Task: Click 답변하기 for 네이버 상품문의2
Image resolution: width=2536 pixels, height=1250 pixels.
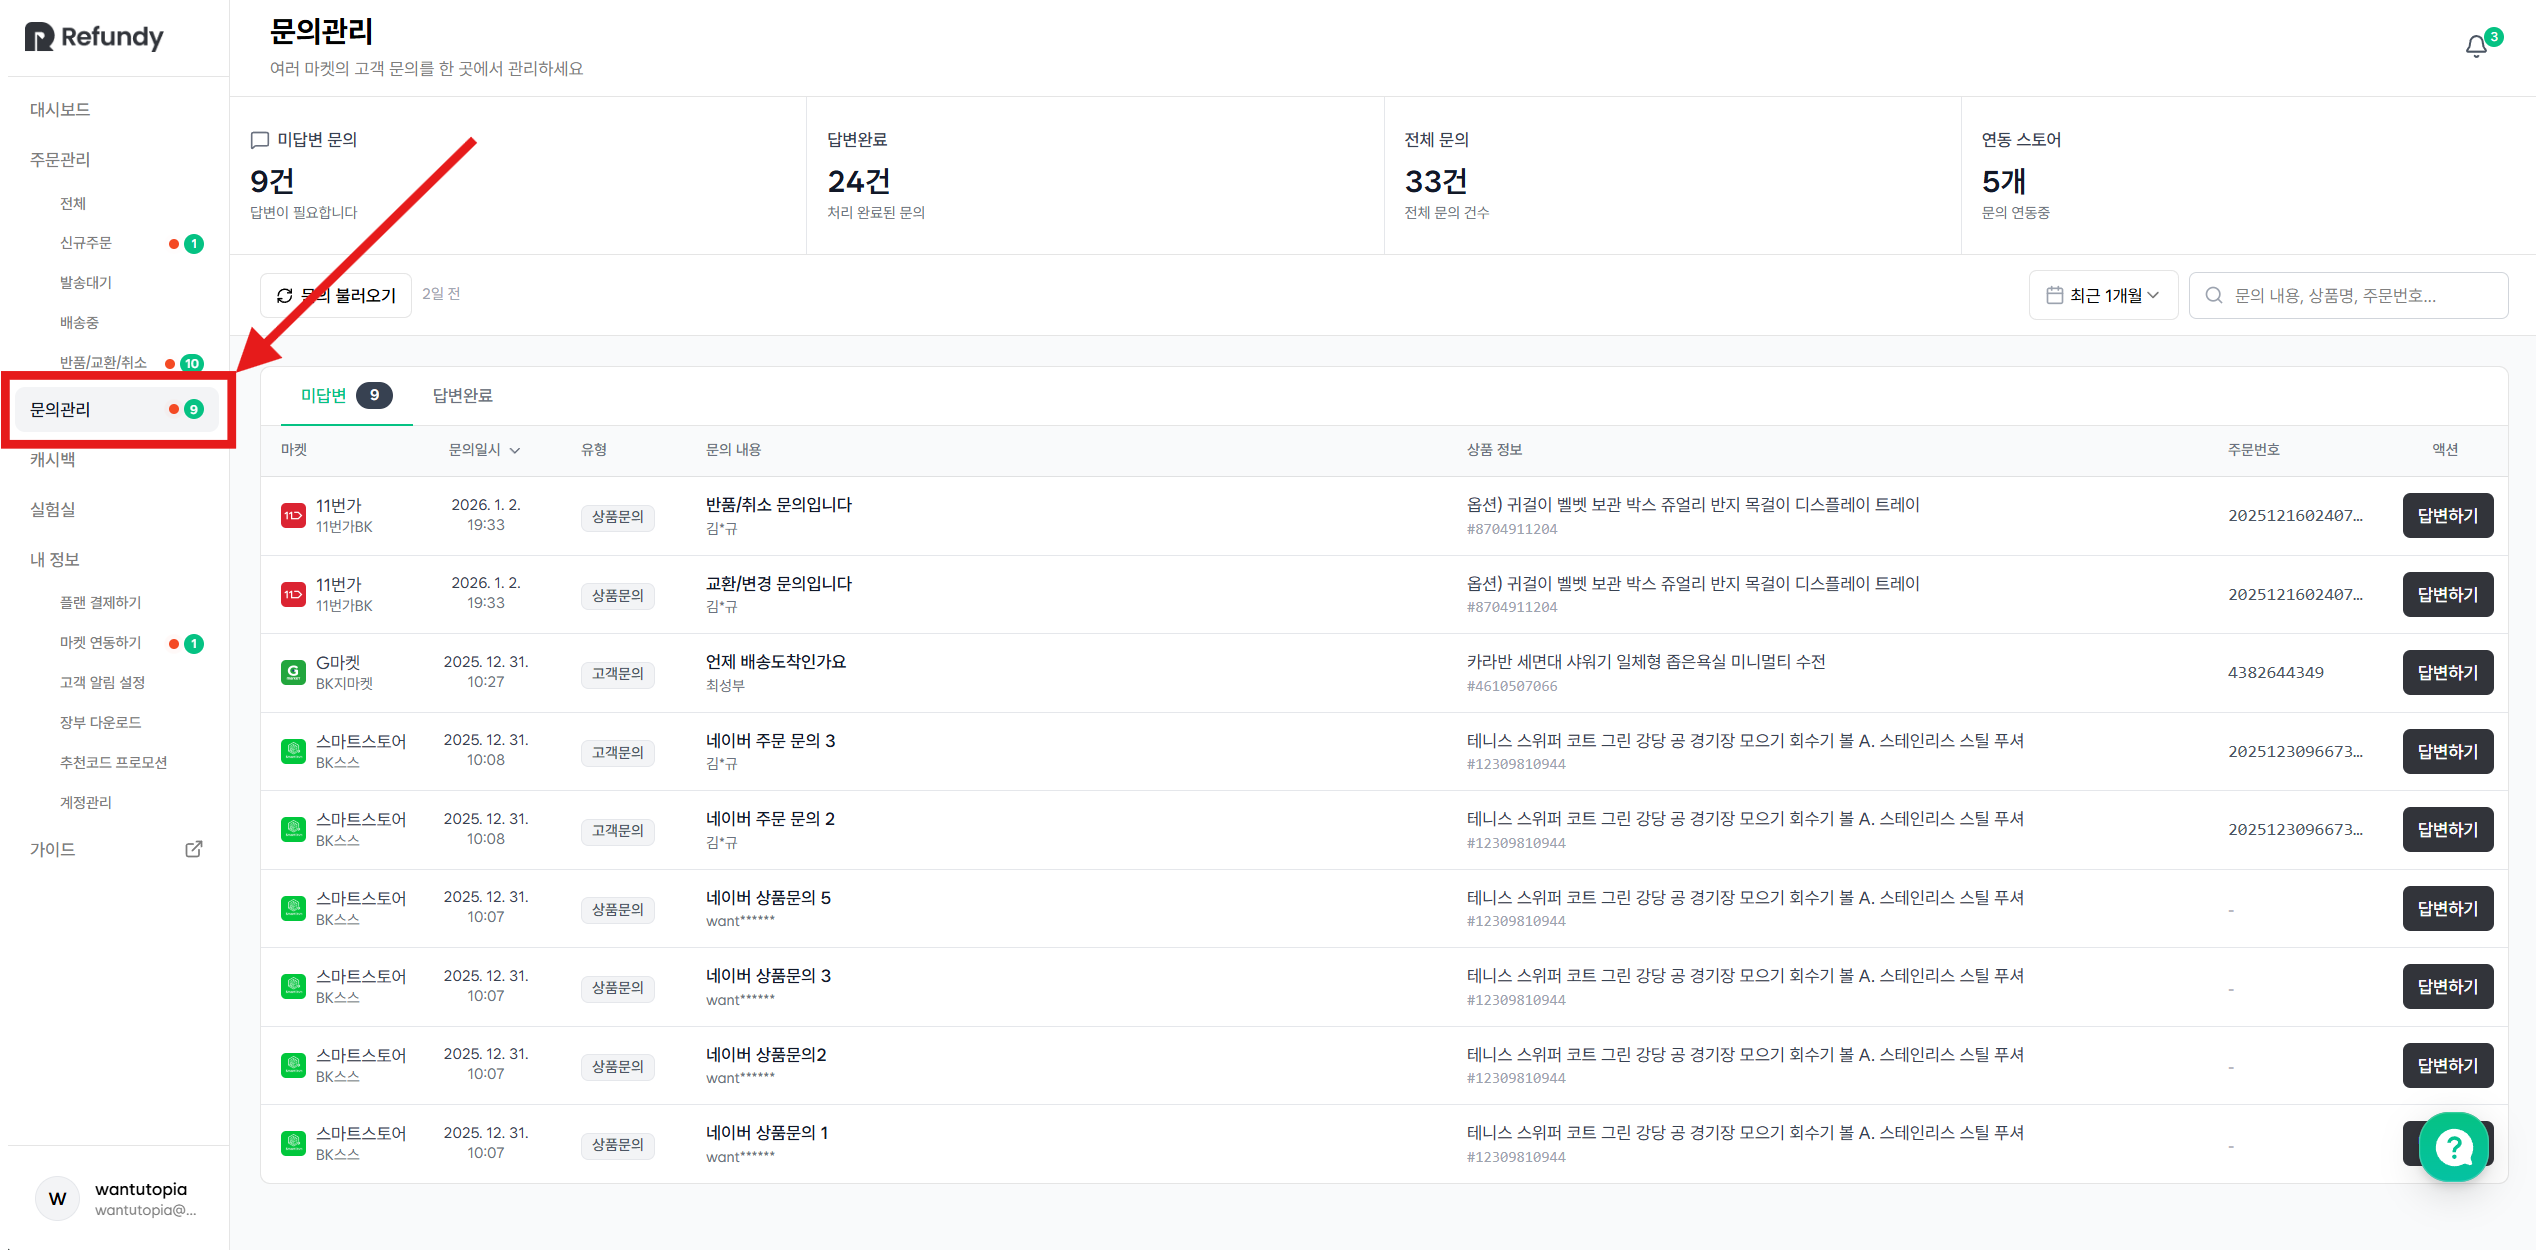Action: (x=2447, y=1065)
